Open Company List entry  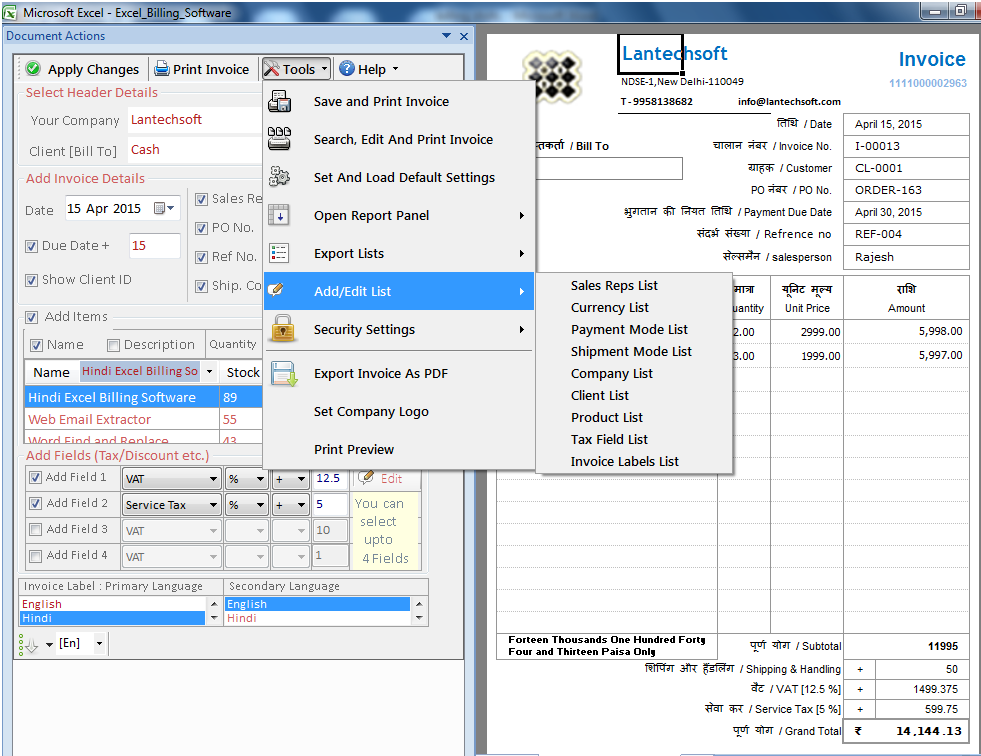pyautogui.click(x=634, y=373)
